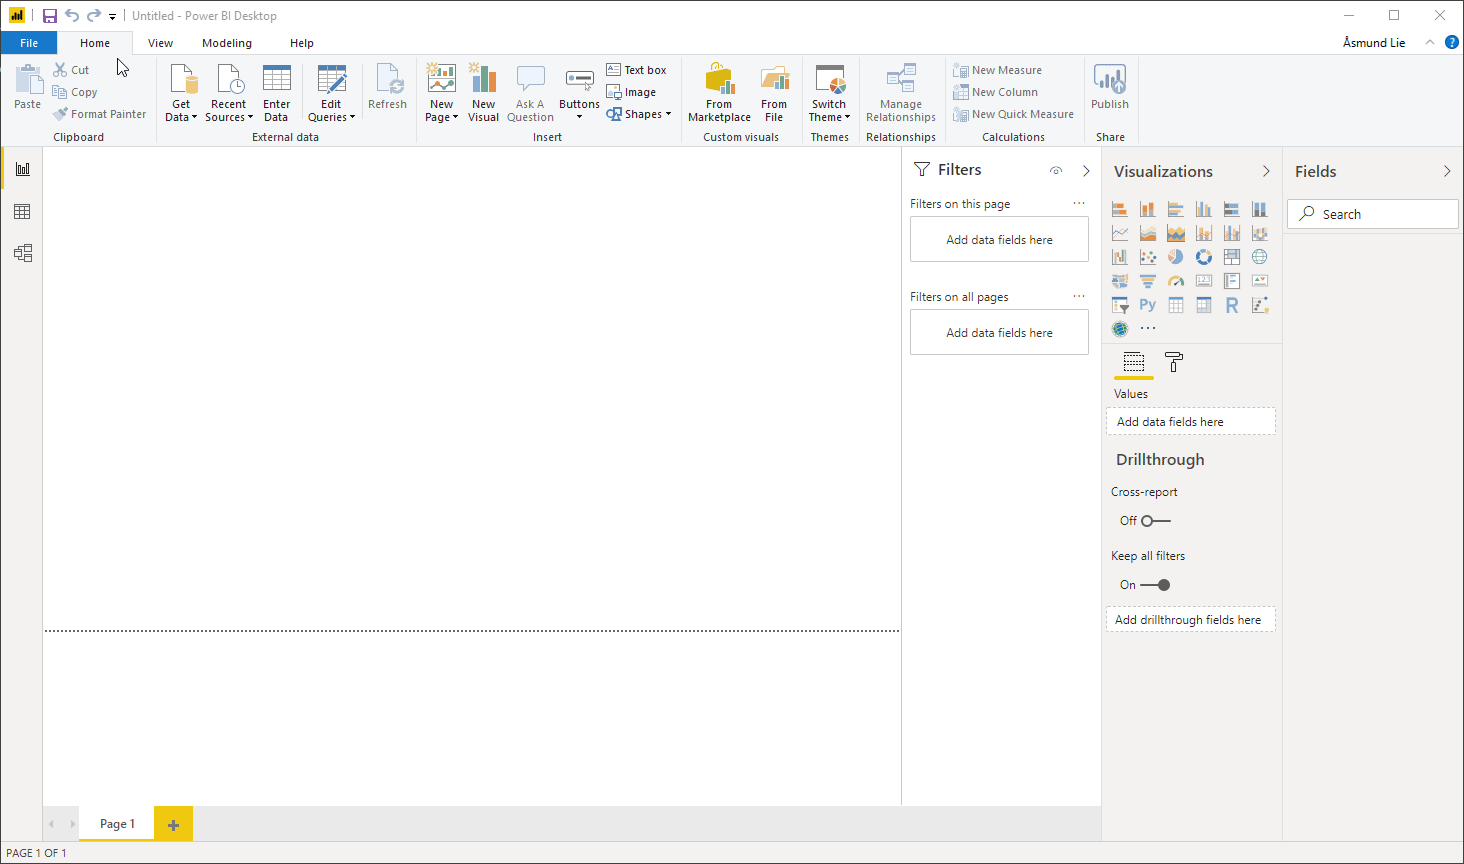
Task: Add an R script visual
Action: (x=1231, y=305)
